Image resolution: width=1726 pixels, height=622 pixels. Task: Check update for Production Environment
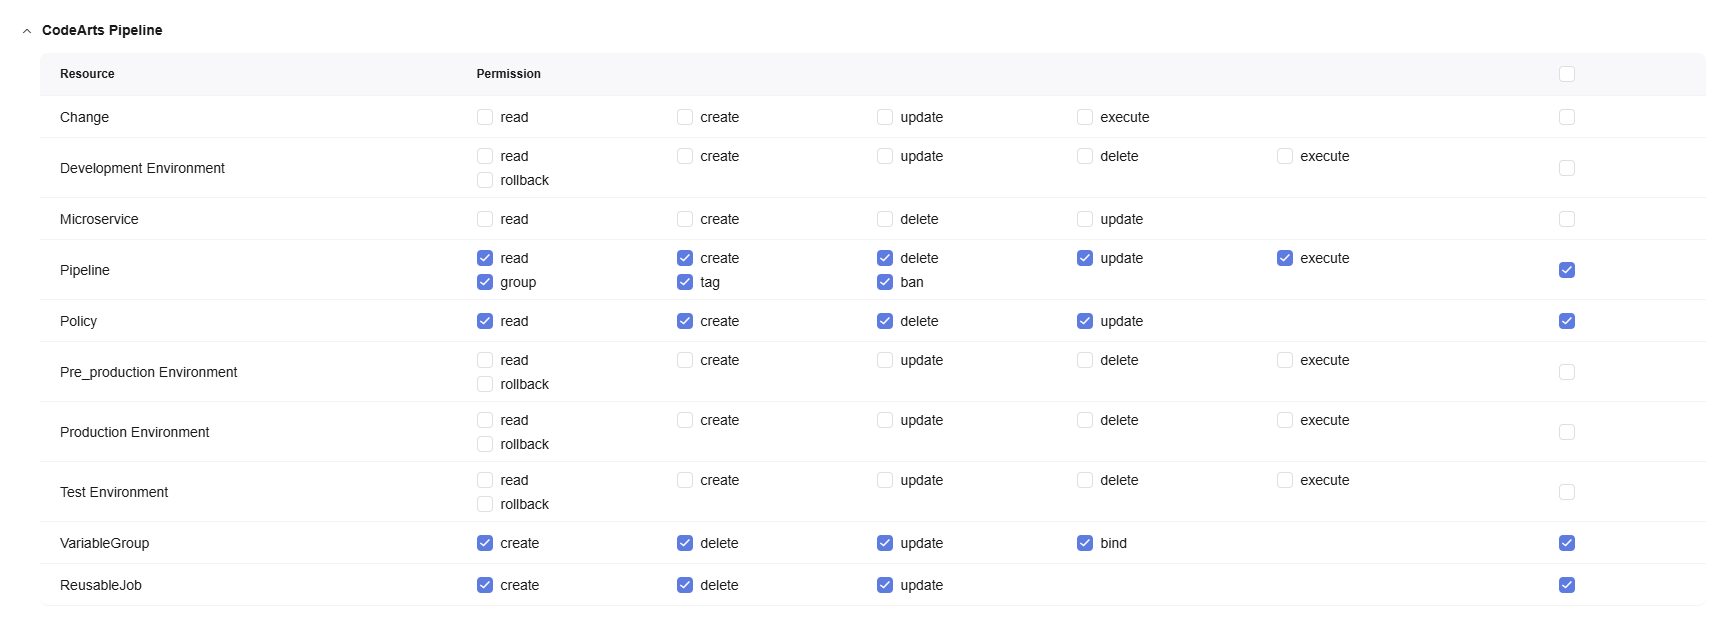(885, 420)
